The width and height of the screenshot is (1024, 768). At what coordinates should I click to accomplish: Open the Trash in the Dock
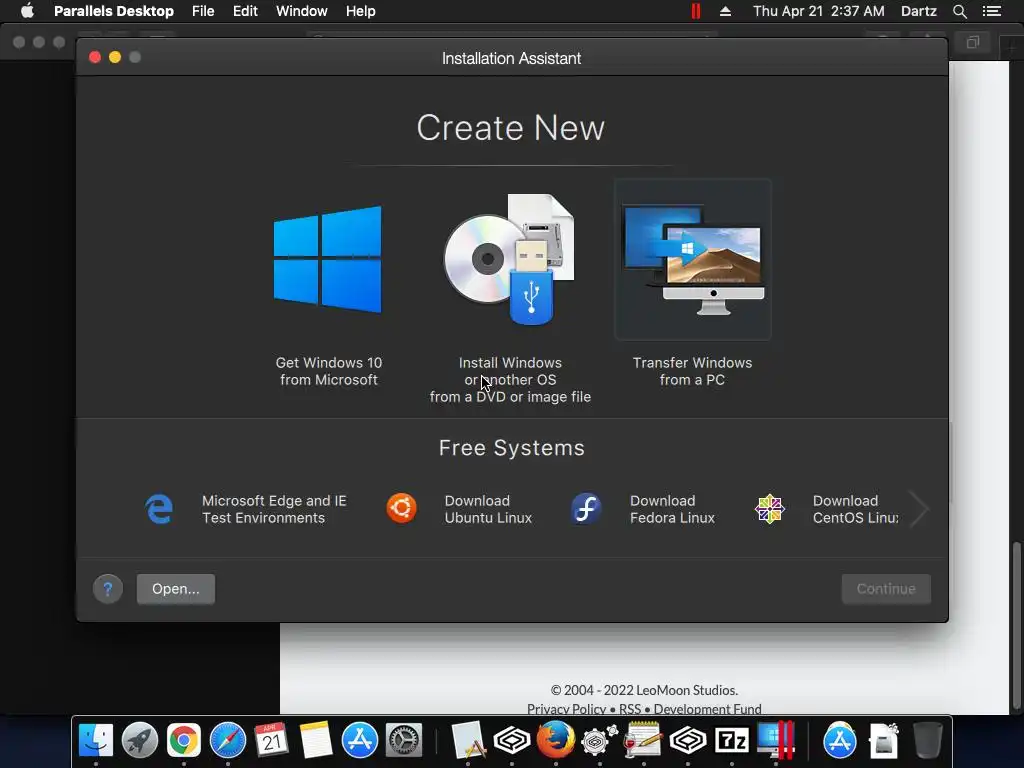927,741
